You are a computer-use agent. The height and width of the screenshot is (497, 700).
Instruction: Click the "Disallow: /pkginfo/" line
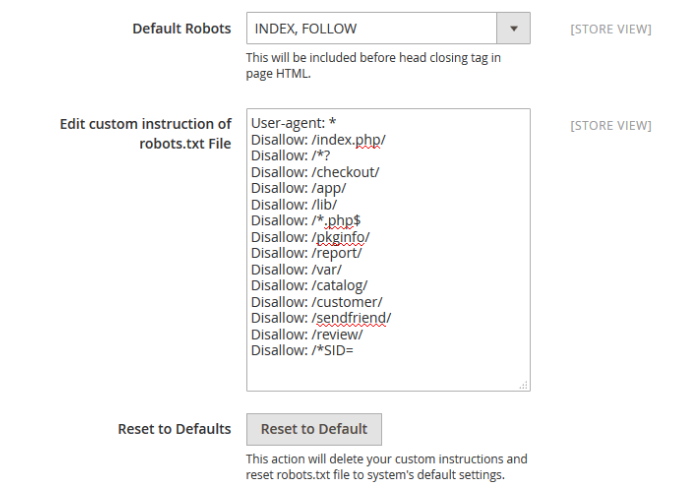click(x=310, y=236)
